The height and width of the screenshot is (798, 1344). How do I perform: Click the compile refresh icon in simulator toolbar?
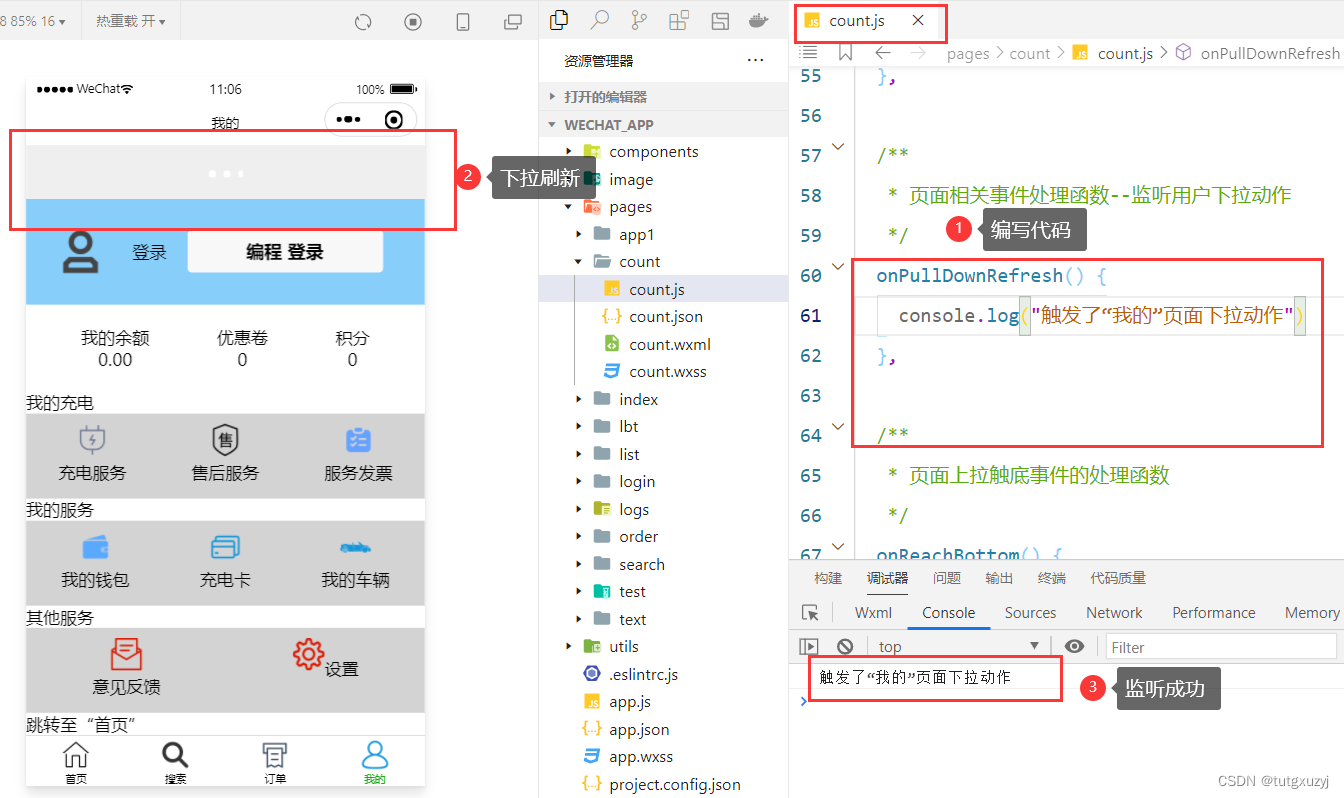pos(363,21)
